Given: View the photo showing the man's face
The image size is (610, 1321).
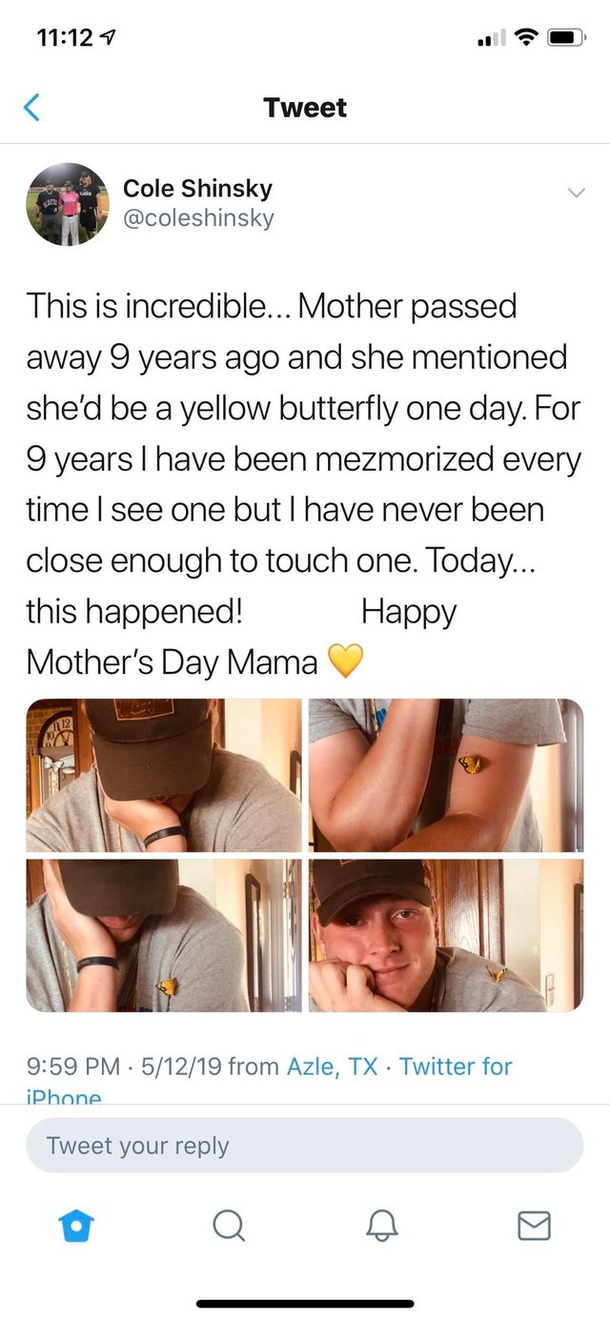Looking at the screenshot, I should 446,935.
